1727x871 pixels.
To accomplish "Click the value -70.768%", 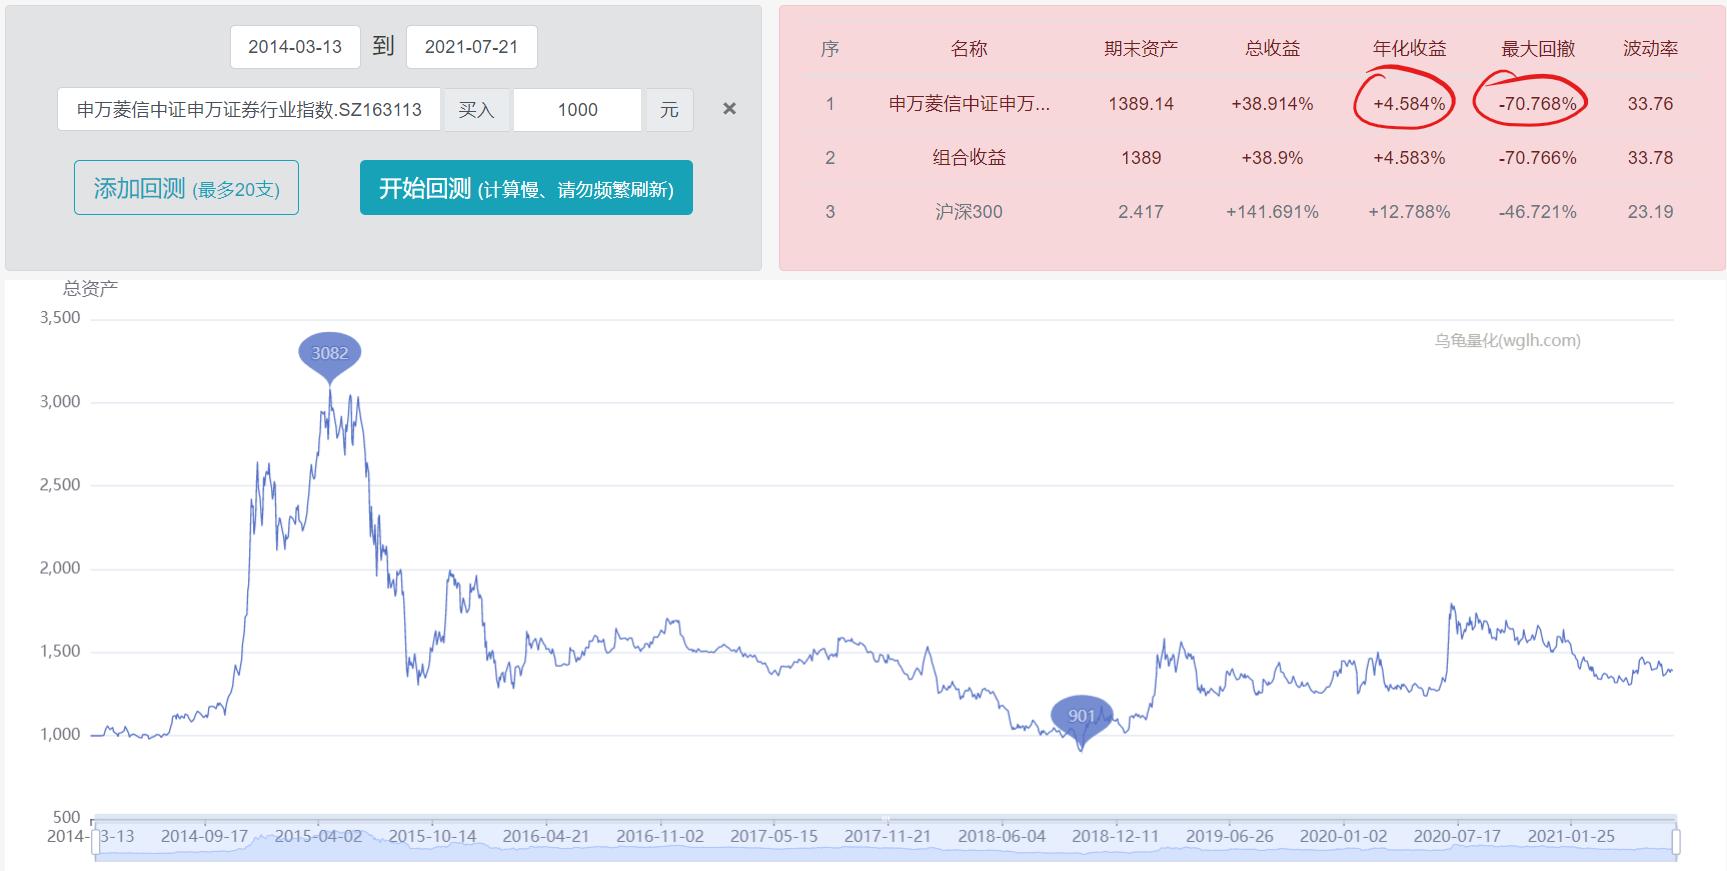I will (1538, 104).
